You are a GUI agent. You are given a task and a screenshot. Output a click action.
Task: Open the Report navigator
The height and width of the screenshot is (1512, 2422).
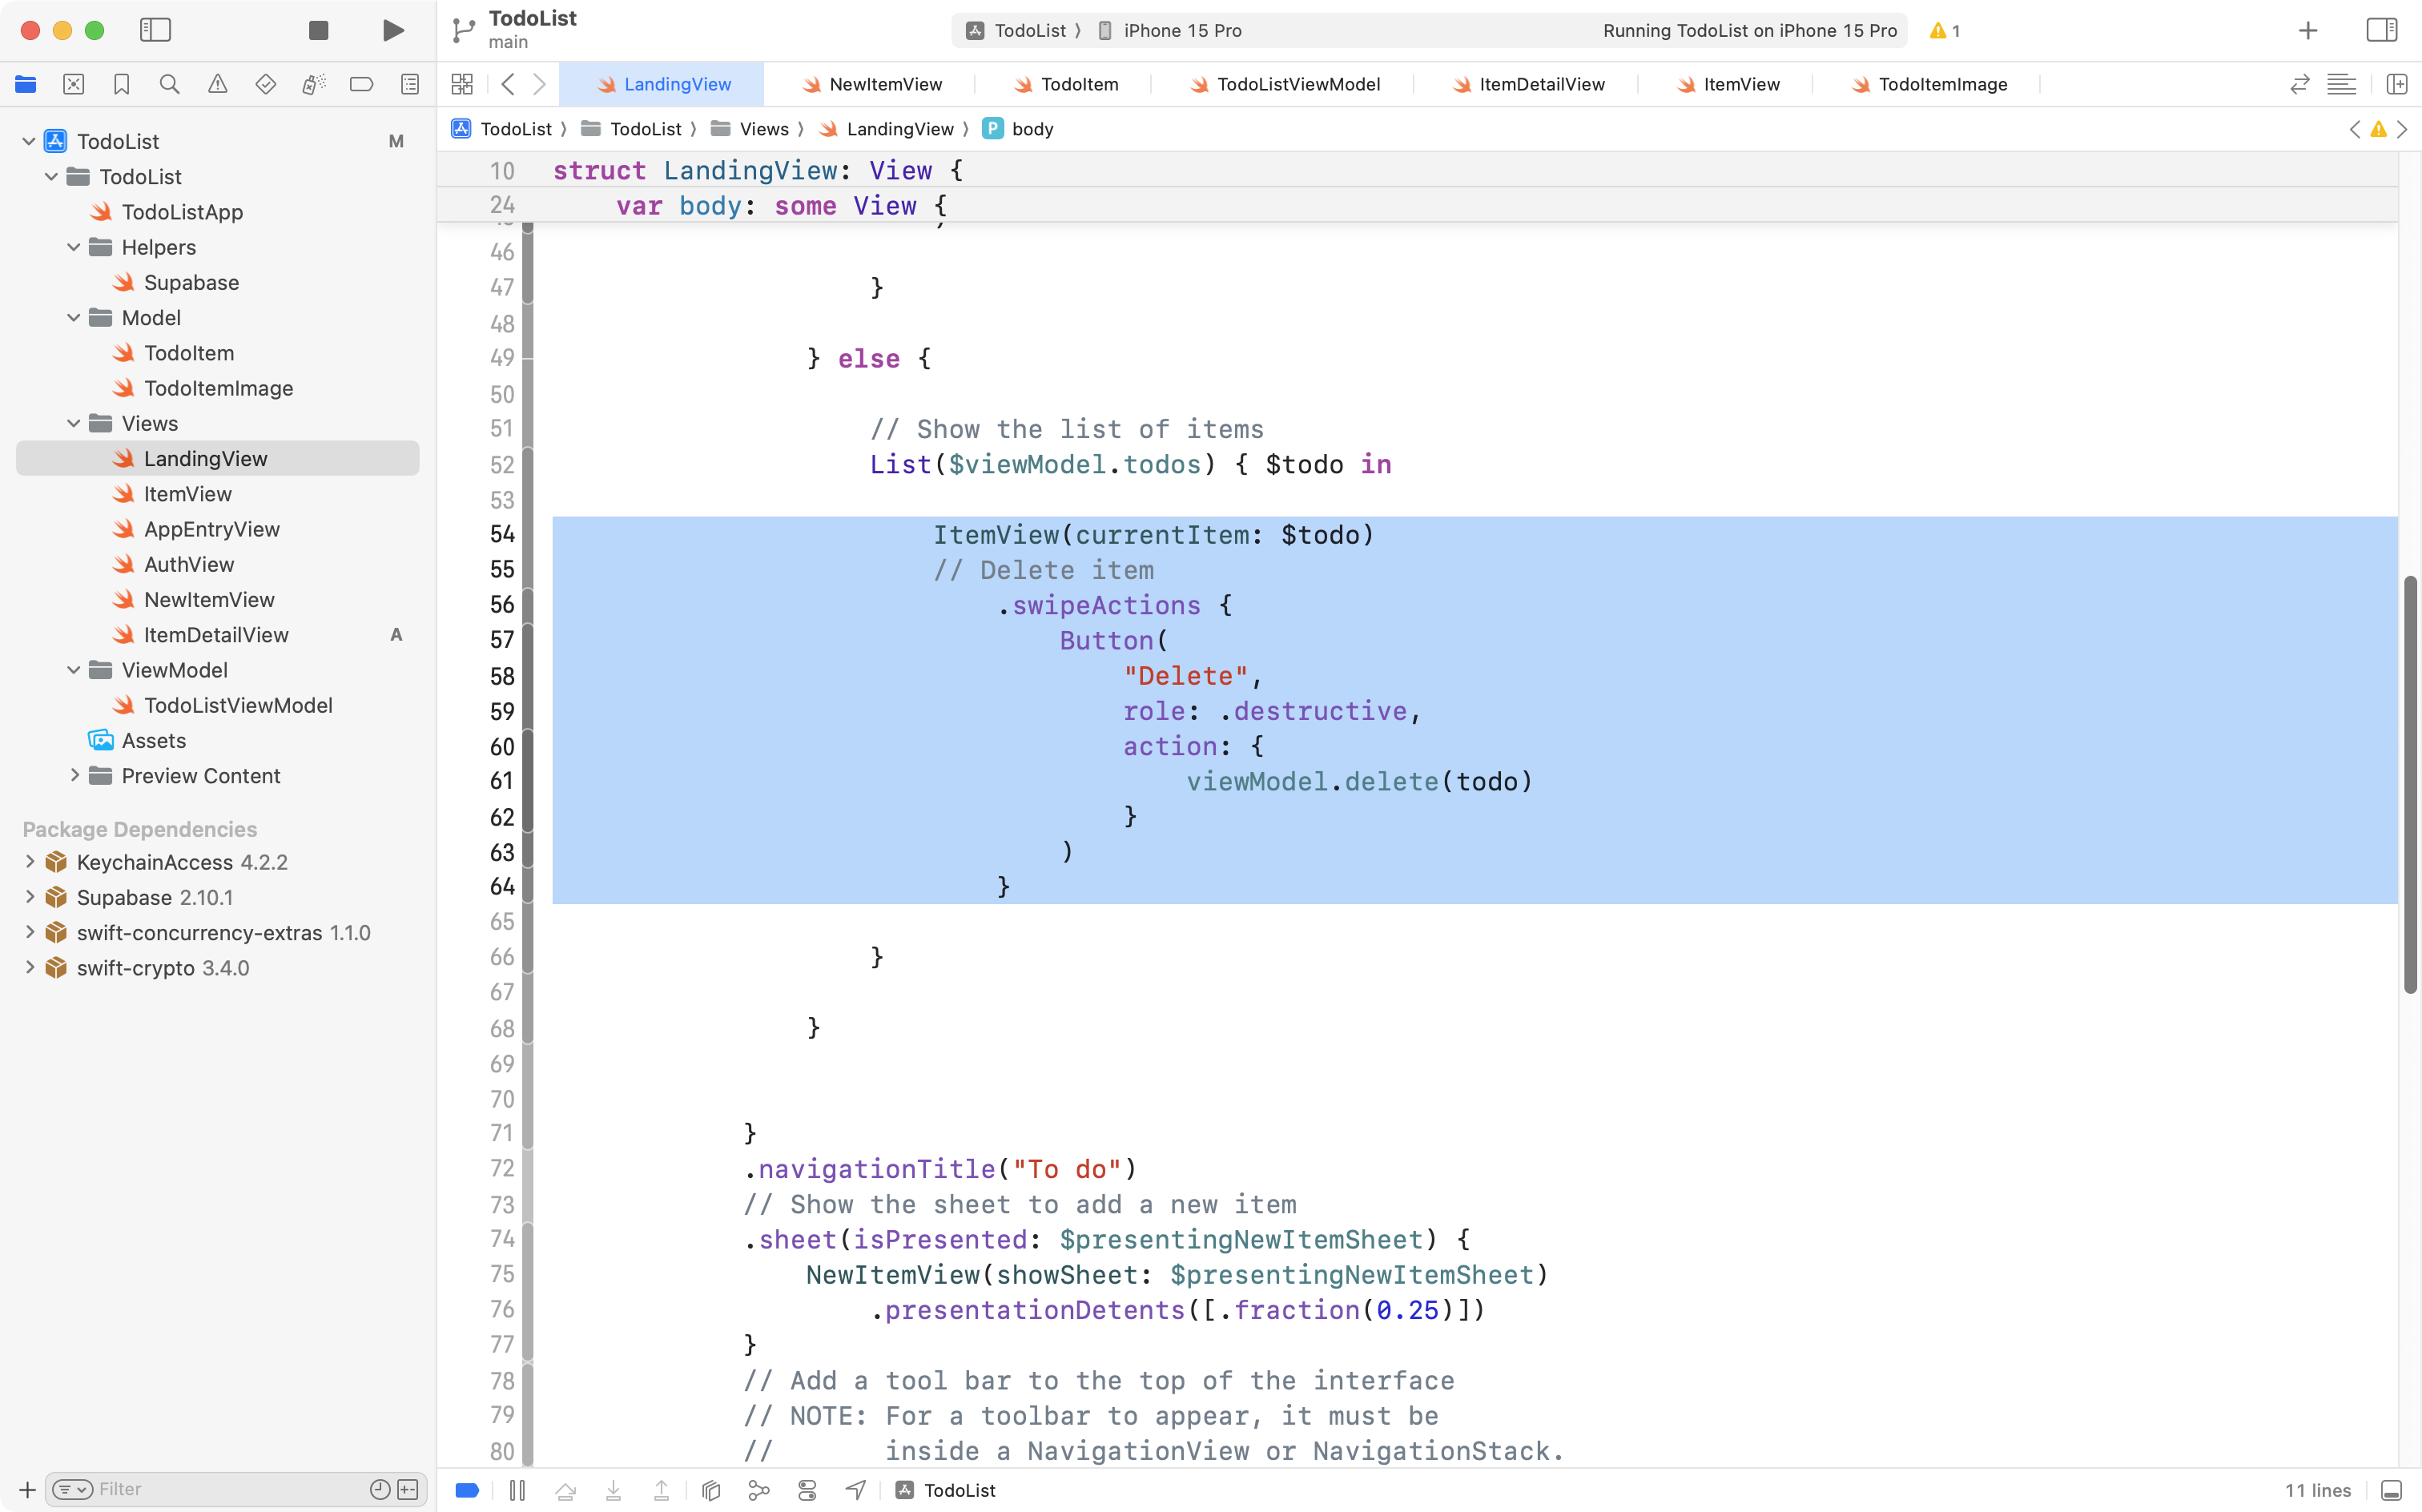point(410,84)
